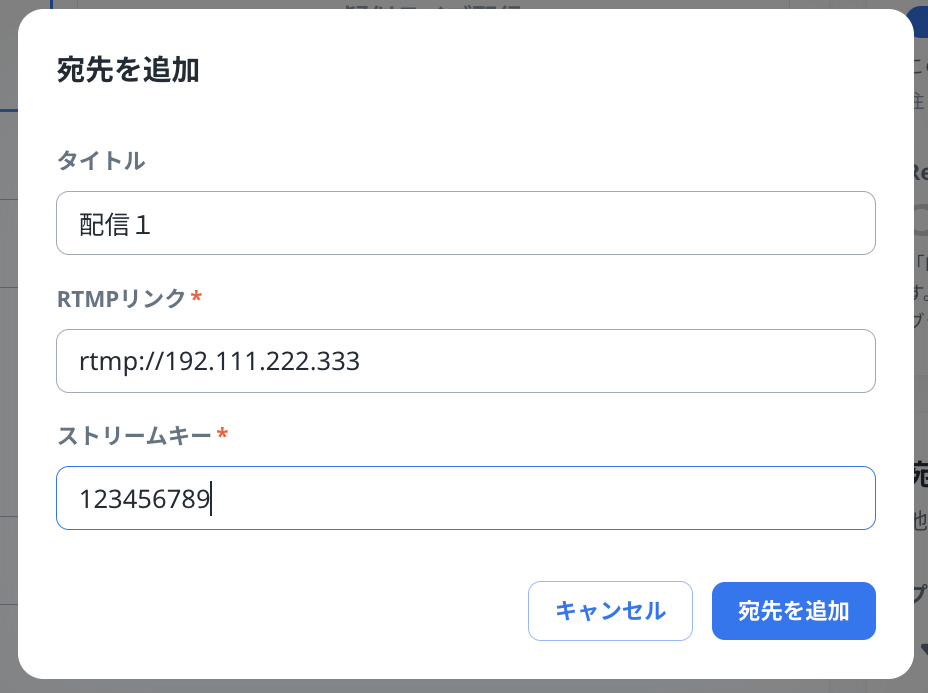Click the red asterisk beside ストリームキー
The width and height of the screenshot is (928, 693).
[222, 436]
